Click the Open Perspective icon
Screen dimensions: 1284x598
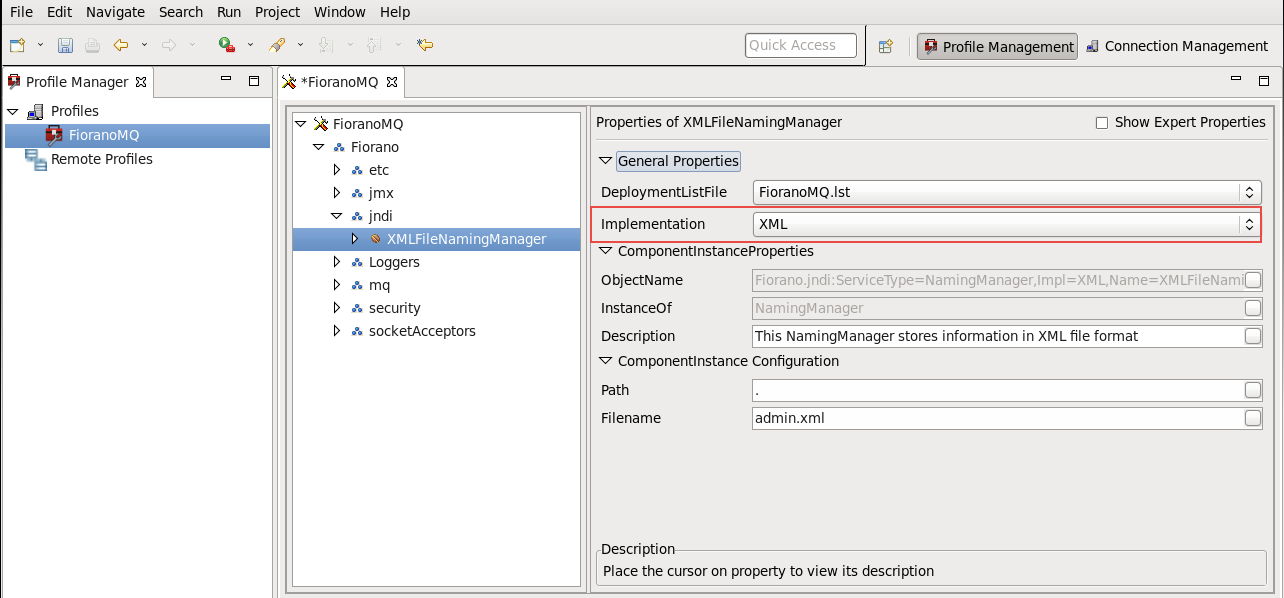(885, 46)
